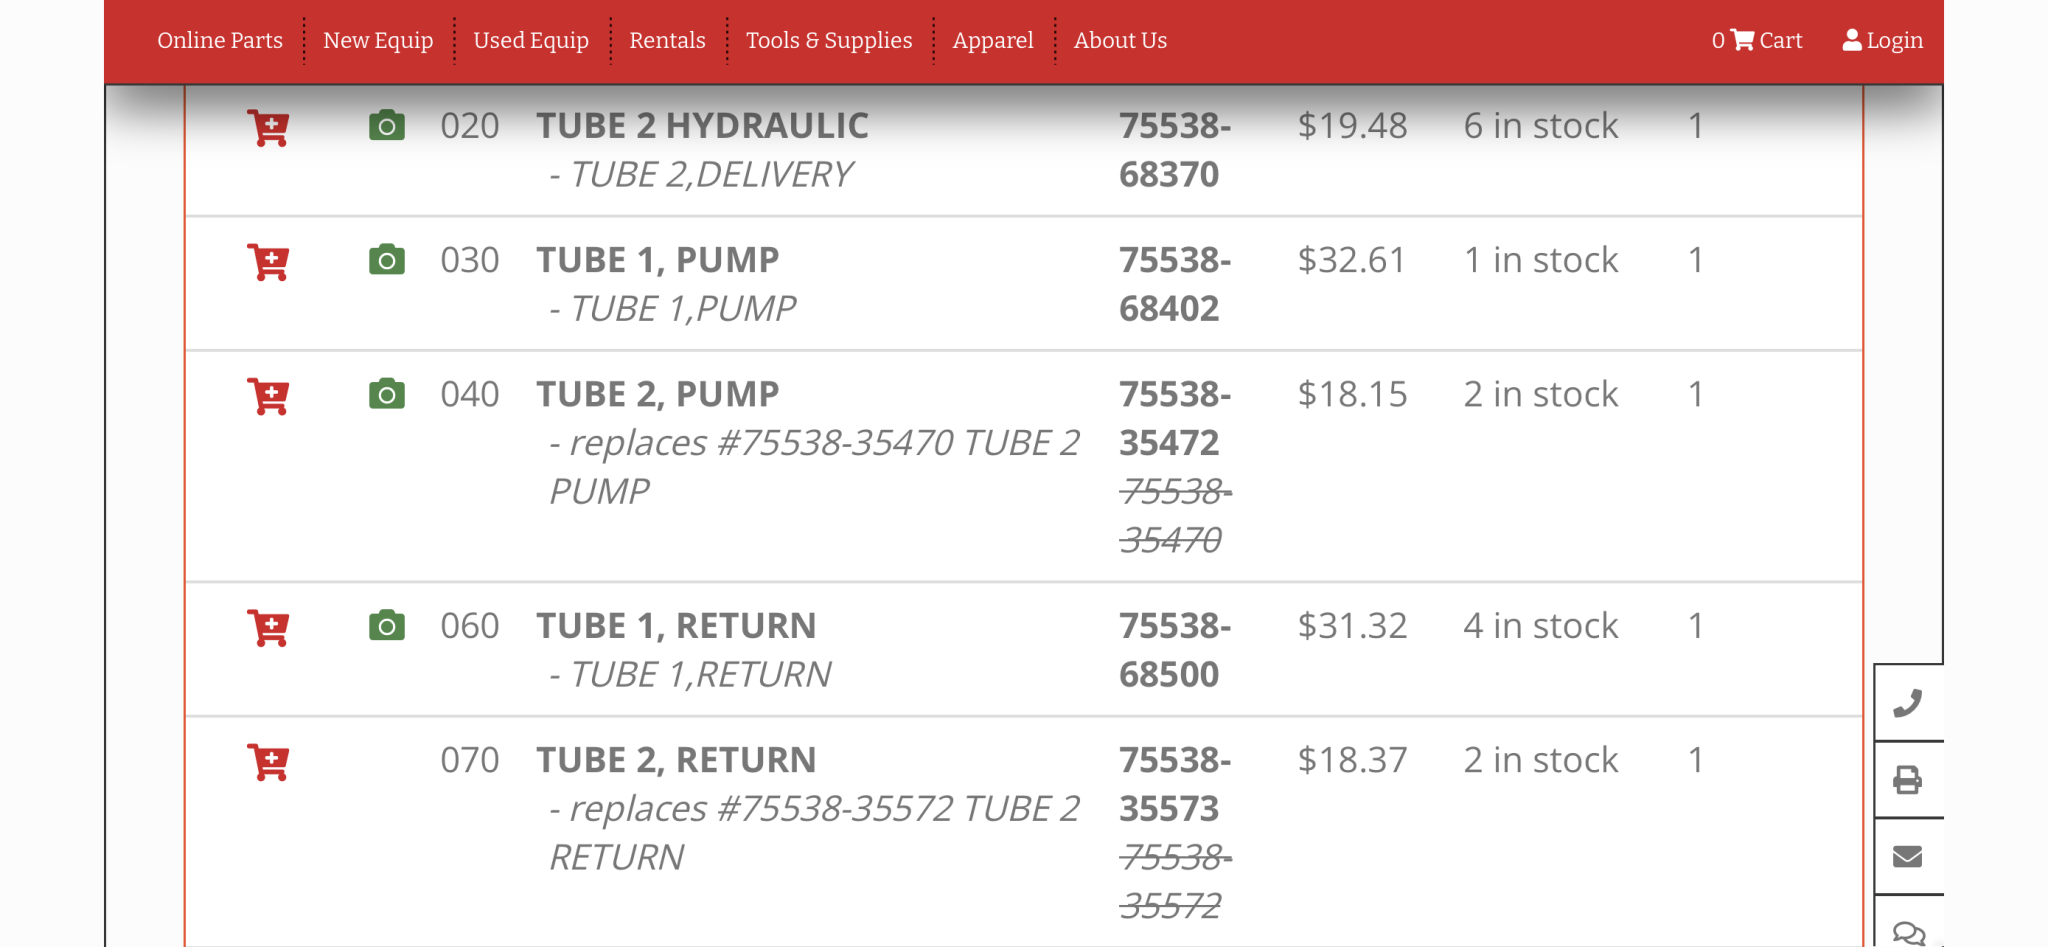Open photo for TUBE 2, PUMP
The width and height of the screenshot is (2048, 947).
pos(387,394)
